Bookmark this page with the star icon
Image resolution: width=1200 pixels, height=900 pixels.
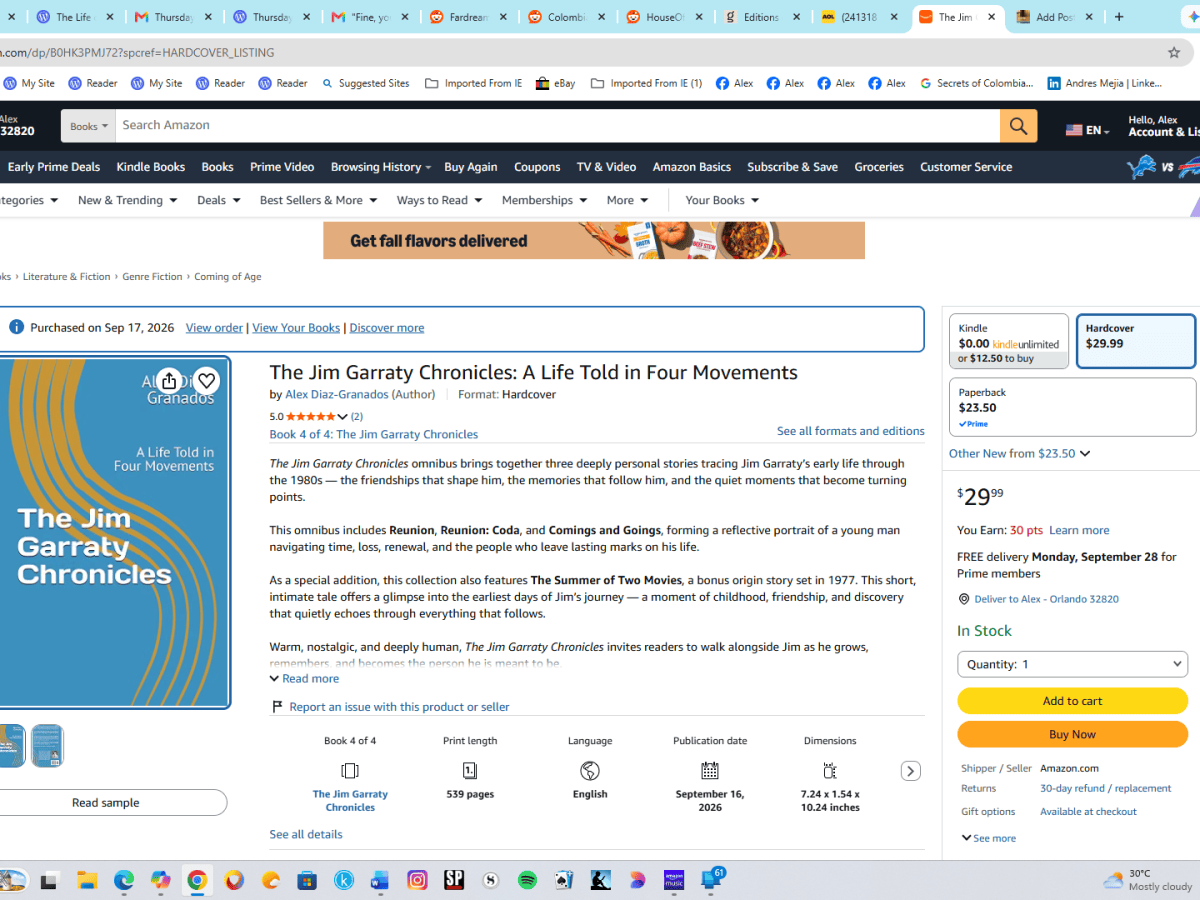pyautogui.click(x=1174, y=52)
